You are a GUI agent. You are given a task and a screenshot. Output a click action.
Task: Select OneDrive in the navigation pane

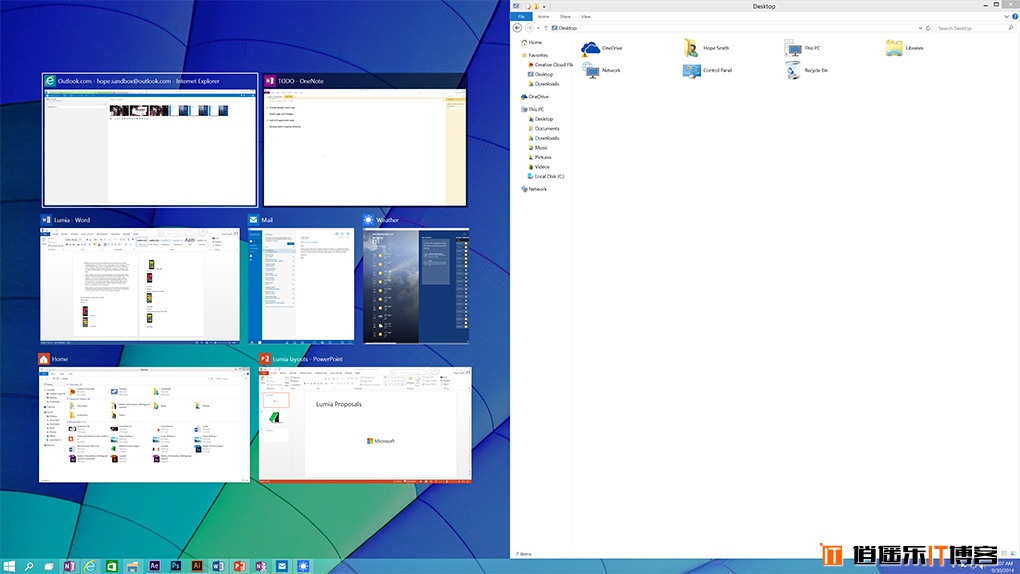[535, 96]
